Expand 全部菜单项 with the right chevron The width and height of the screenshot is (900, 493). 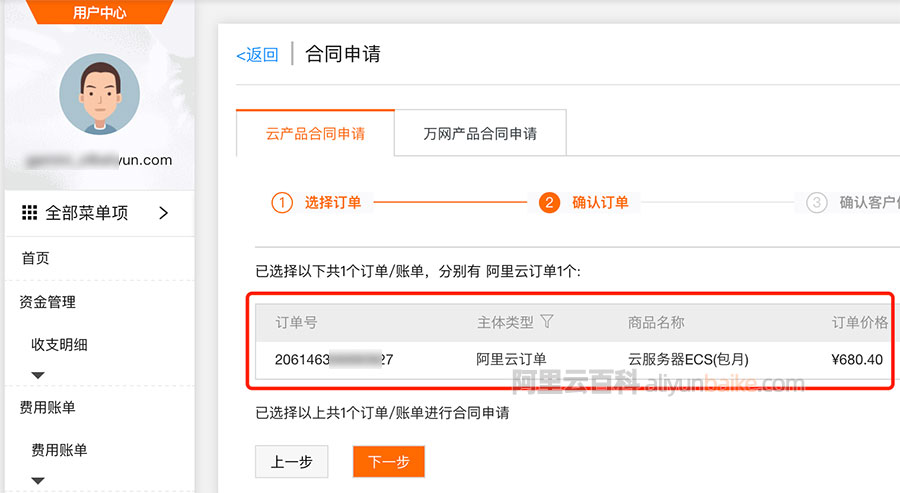(164, 213)
